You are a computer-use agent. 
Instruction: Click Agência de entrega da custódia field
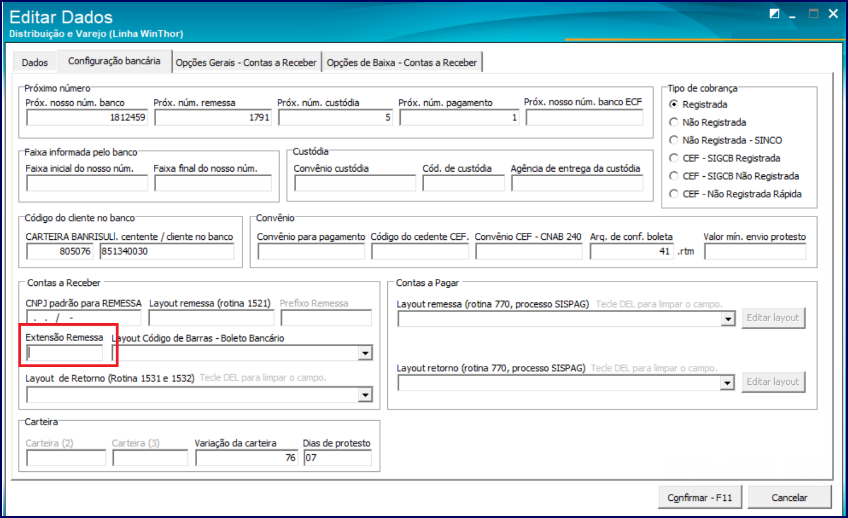[x=578, y=183]
